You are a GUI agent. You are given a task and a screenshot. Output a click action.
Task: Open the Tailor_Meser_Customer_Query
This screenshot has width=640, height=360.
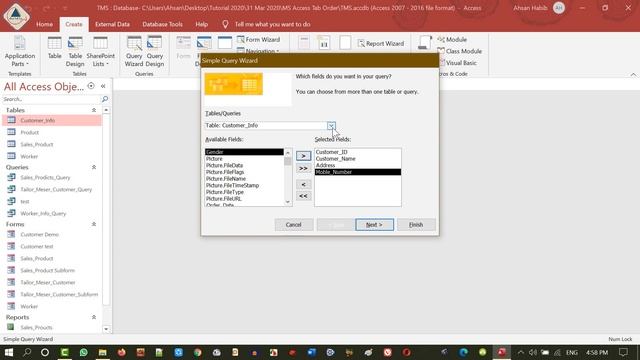tap(52, 189)
